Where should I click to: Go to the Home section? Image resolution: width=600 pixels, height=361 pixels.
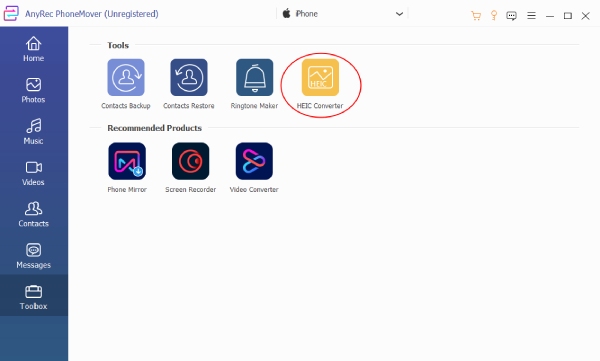[x=34, y=49]
